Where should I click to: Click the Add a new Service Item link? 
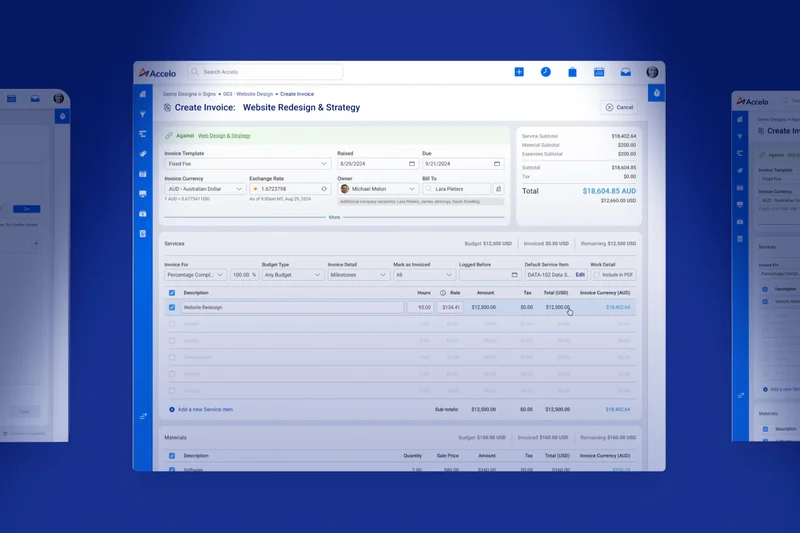(205, 409)
